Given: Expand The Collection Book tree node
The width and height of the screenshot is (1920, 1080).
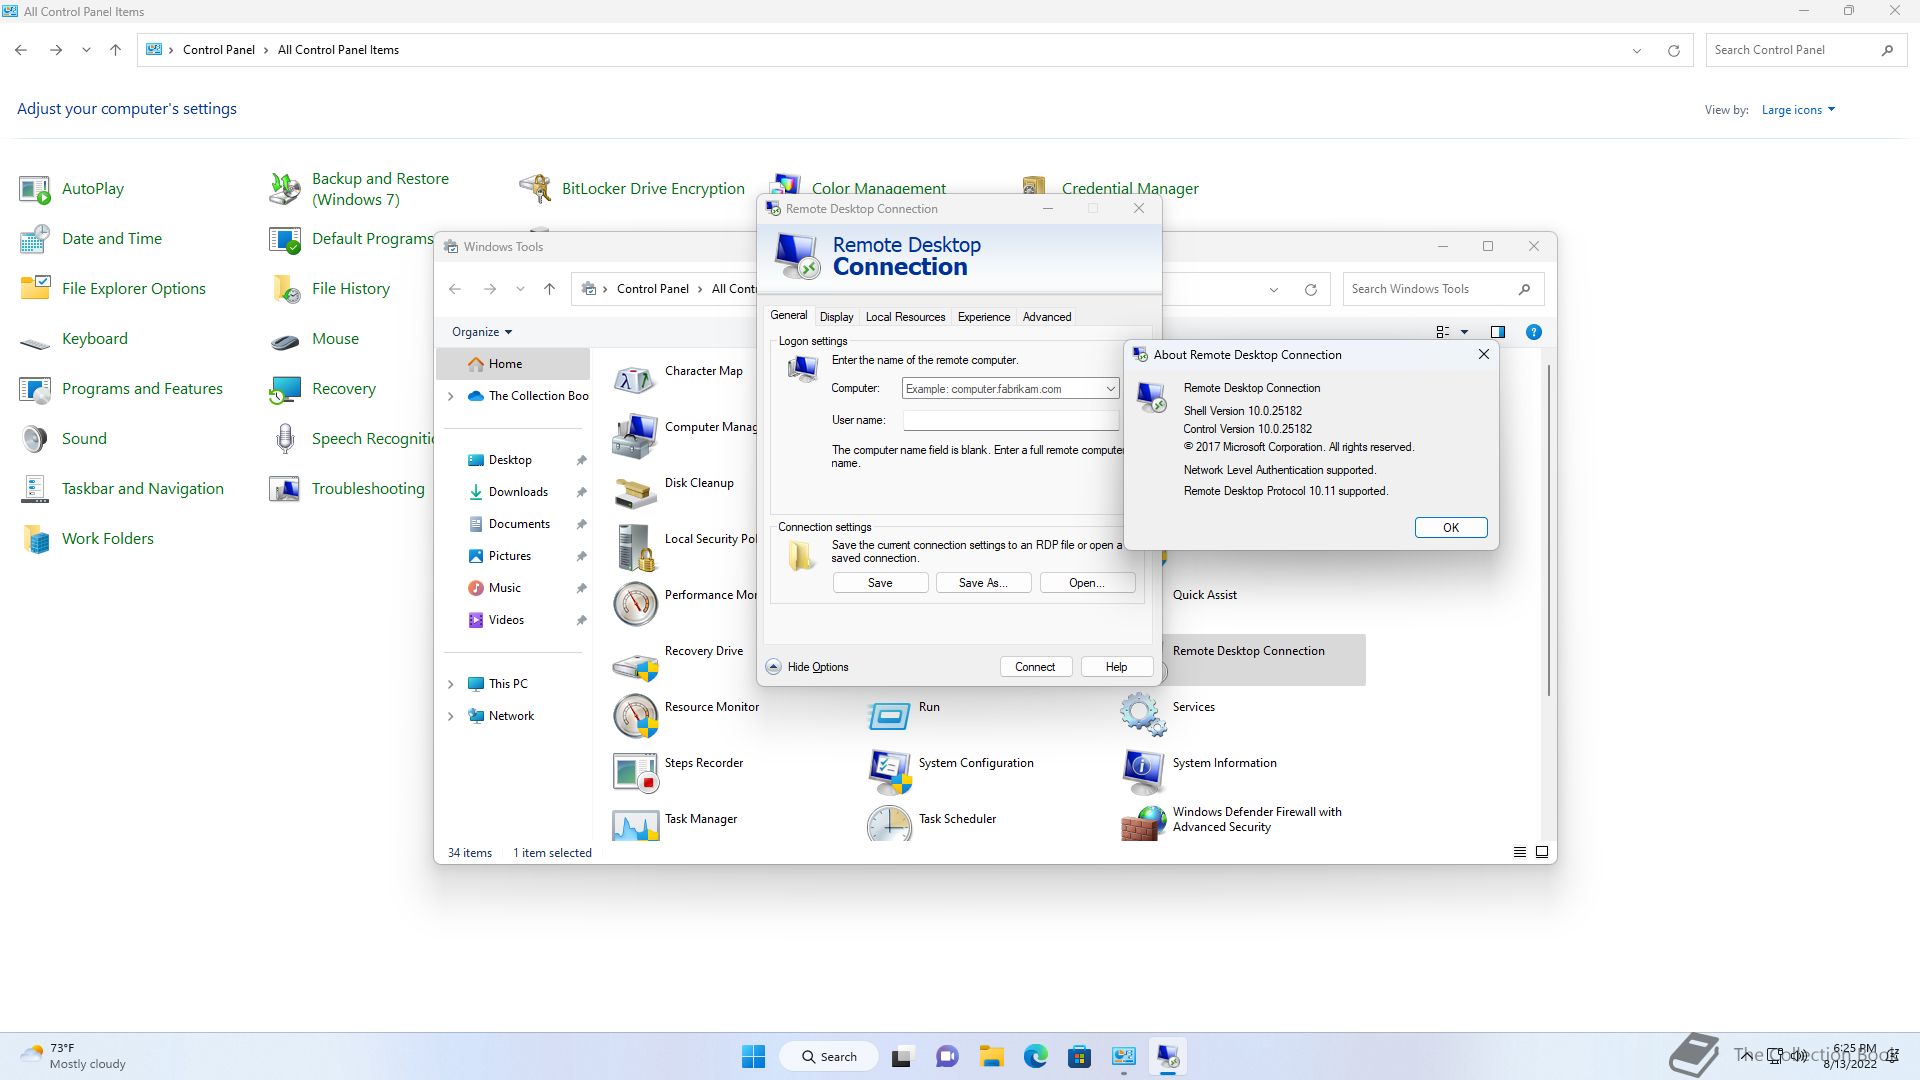Looking at the screenshot, I should tap(450, 396).
